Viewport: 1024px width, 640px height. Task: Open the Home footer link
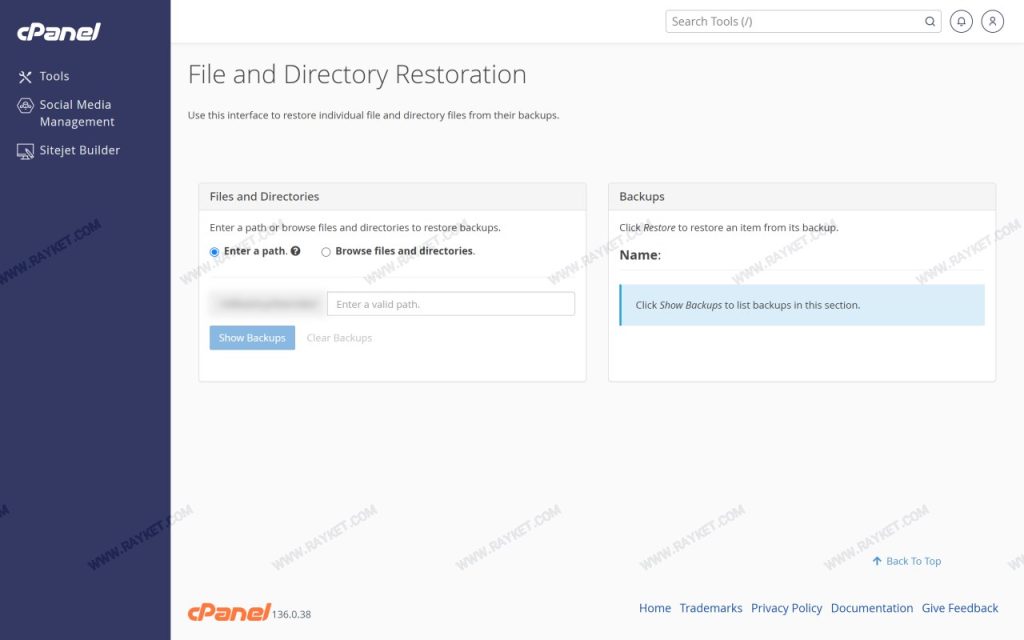654,608
